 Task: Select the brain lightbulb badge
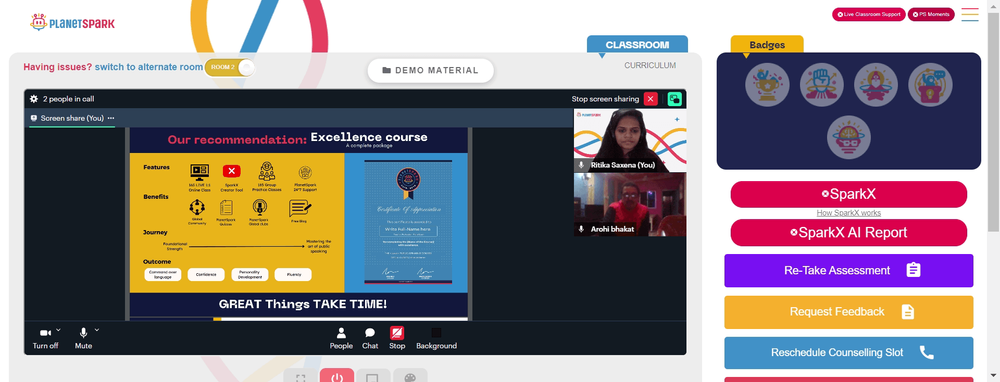point(849,137)
